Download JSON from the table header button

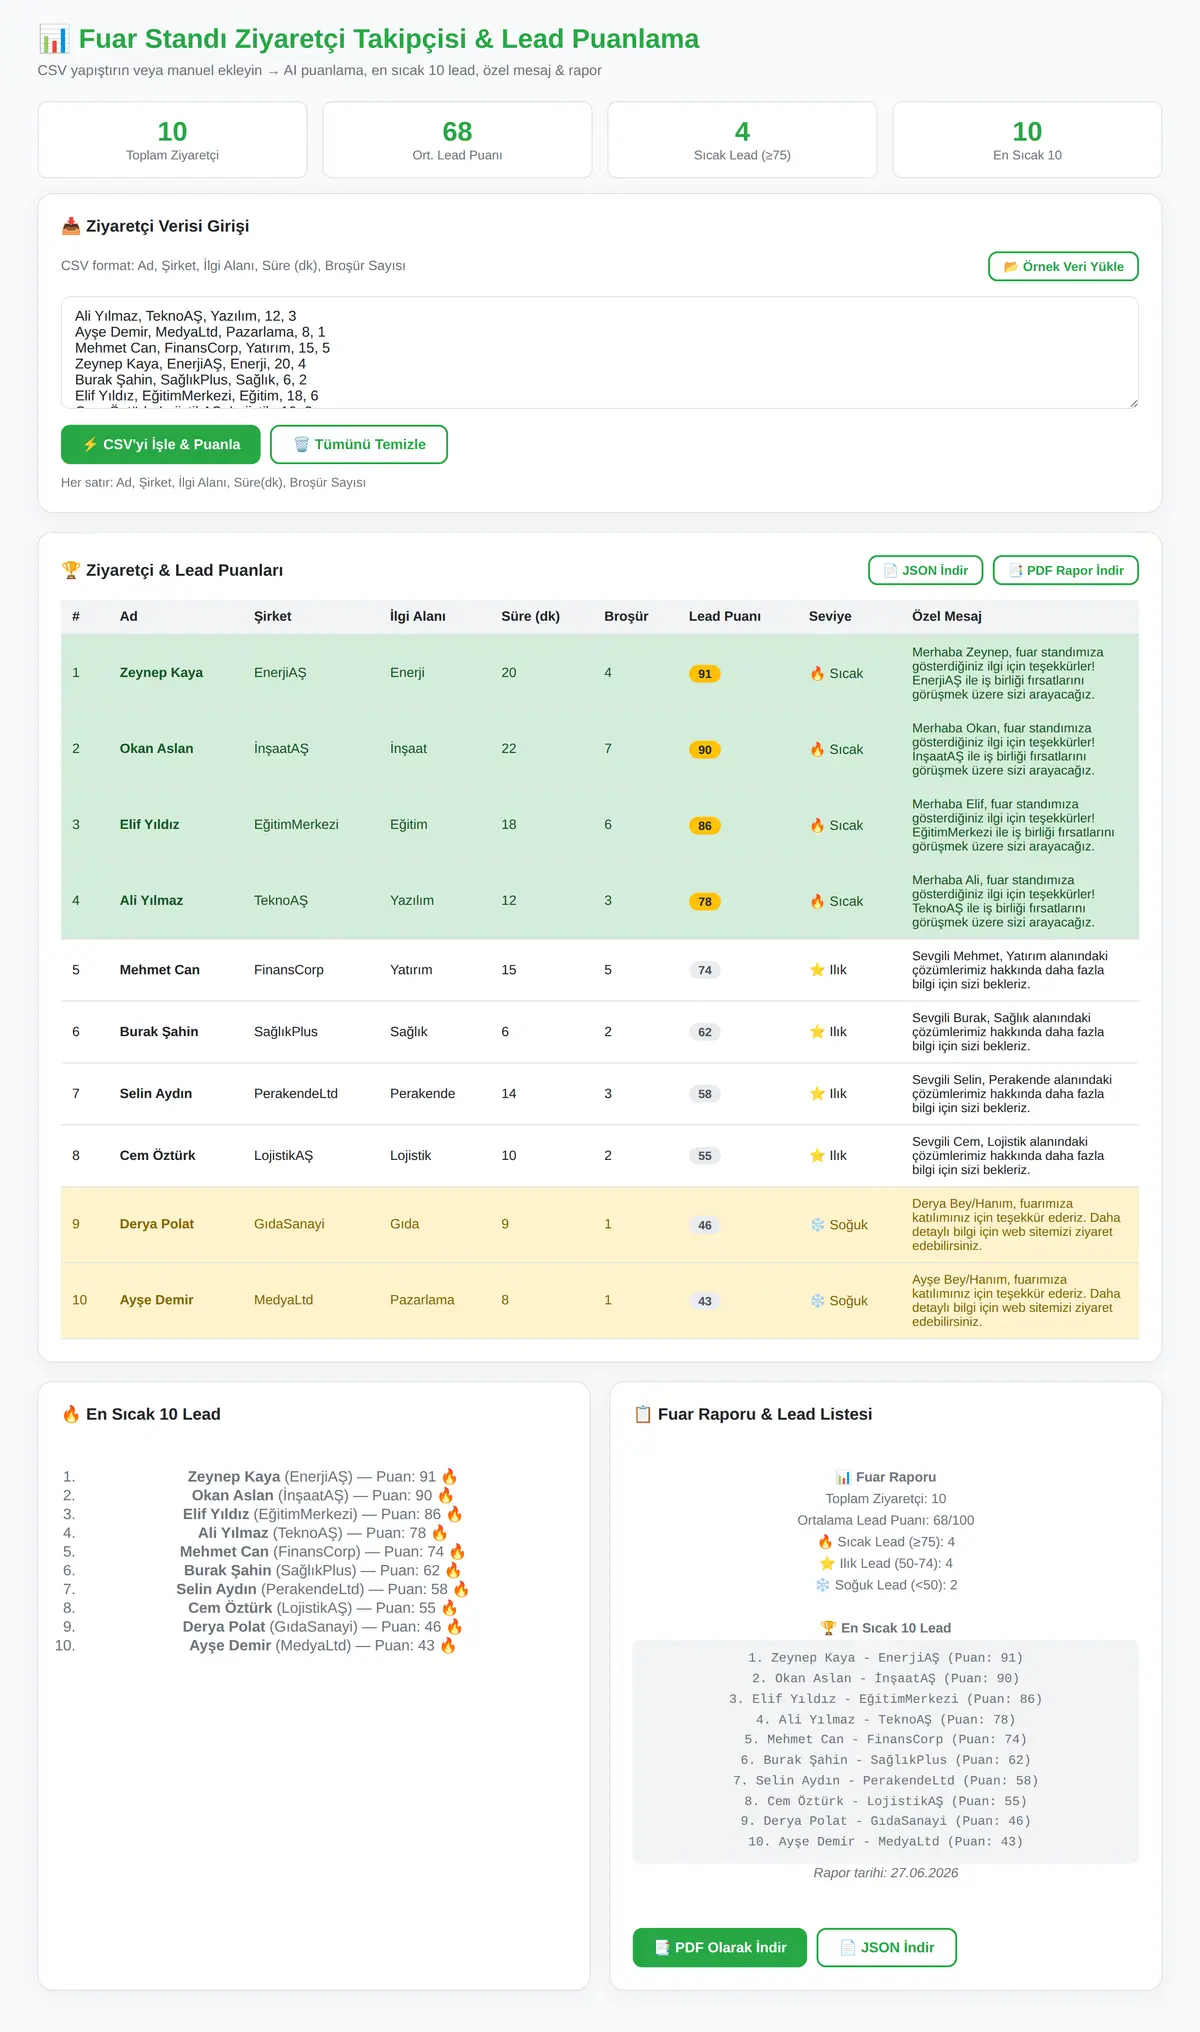point(926,570)
